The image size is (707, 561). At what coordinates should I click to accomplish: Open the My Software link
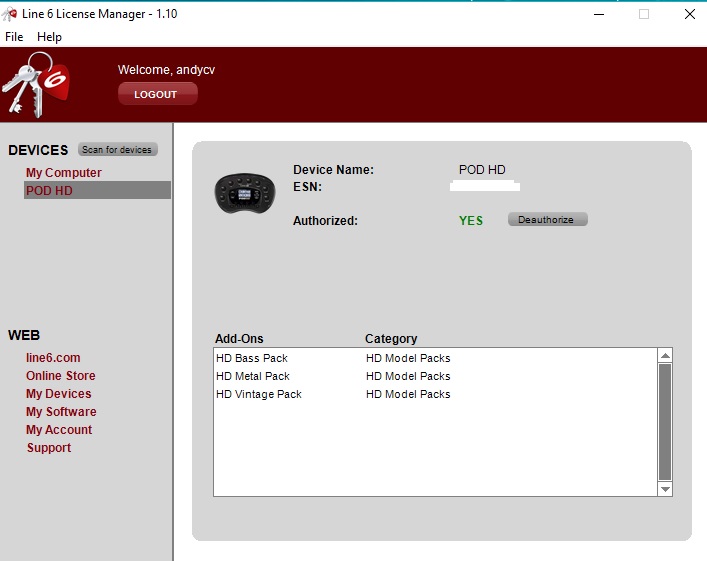click(61, 412)
